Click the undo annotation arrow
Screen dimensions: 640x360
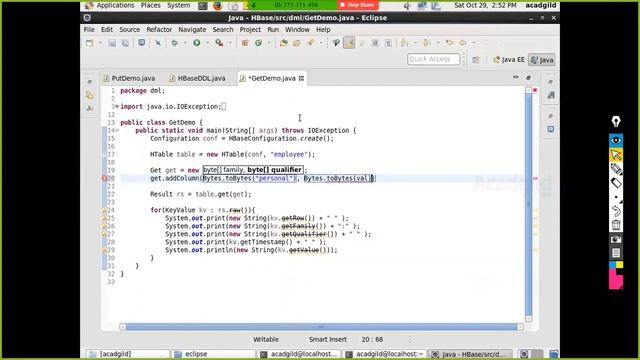[x=616, y=211]
